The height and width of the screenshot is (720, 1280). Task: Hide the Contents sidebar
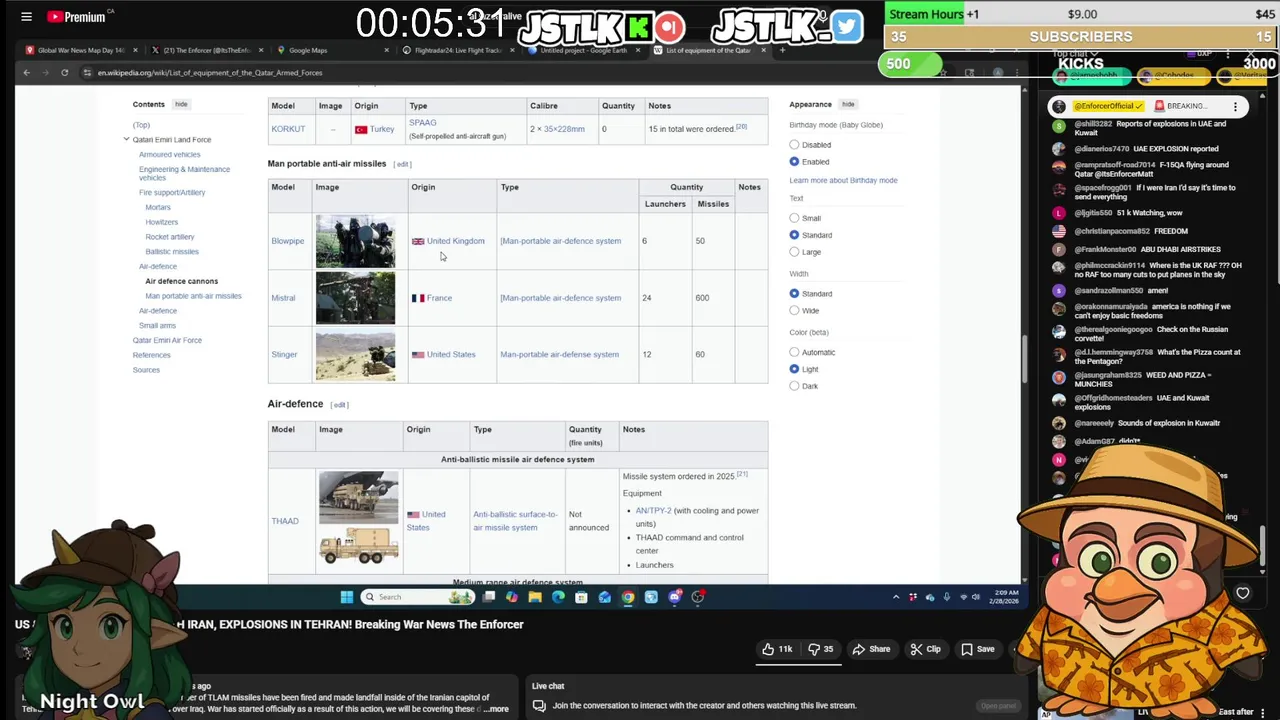point(181,104)
